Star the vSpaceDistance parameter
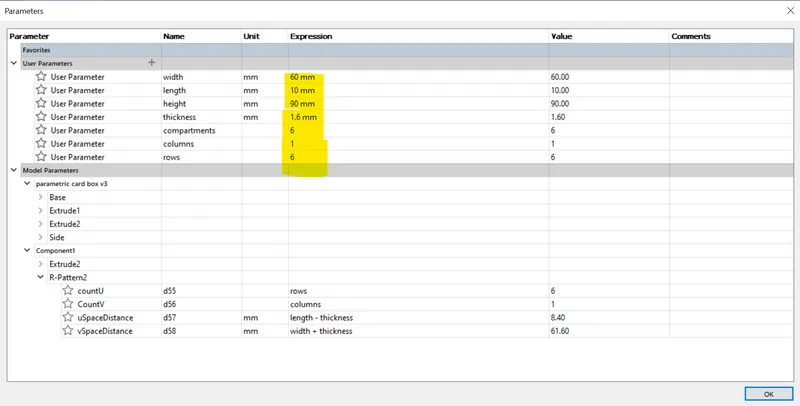This screenshot has height=406, width=800. point(68,331)
